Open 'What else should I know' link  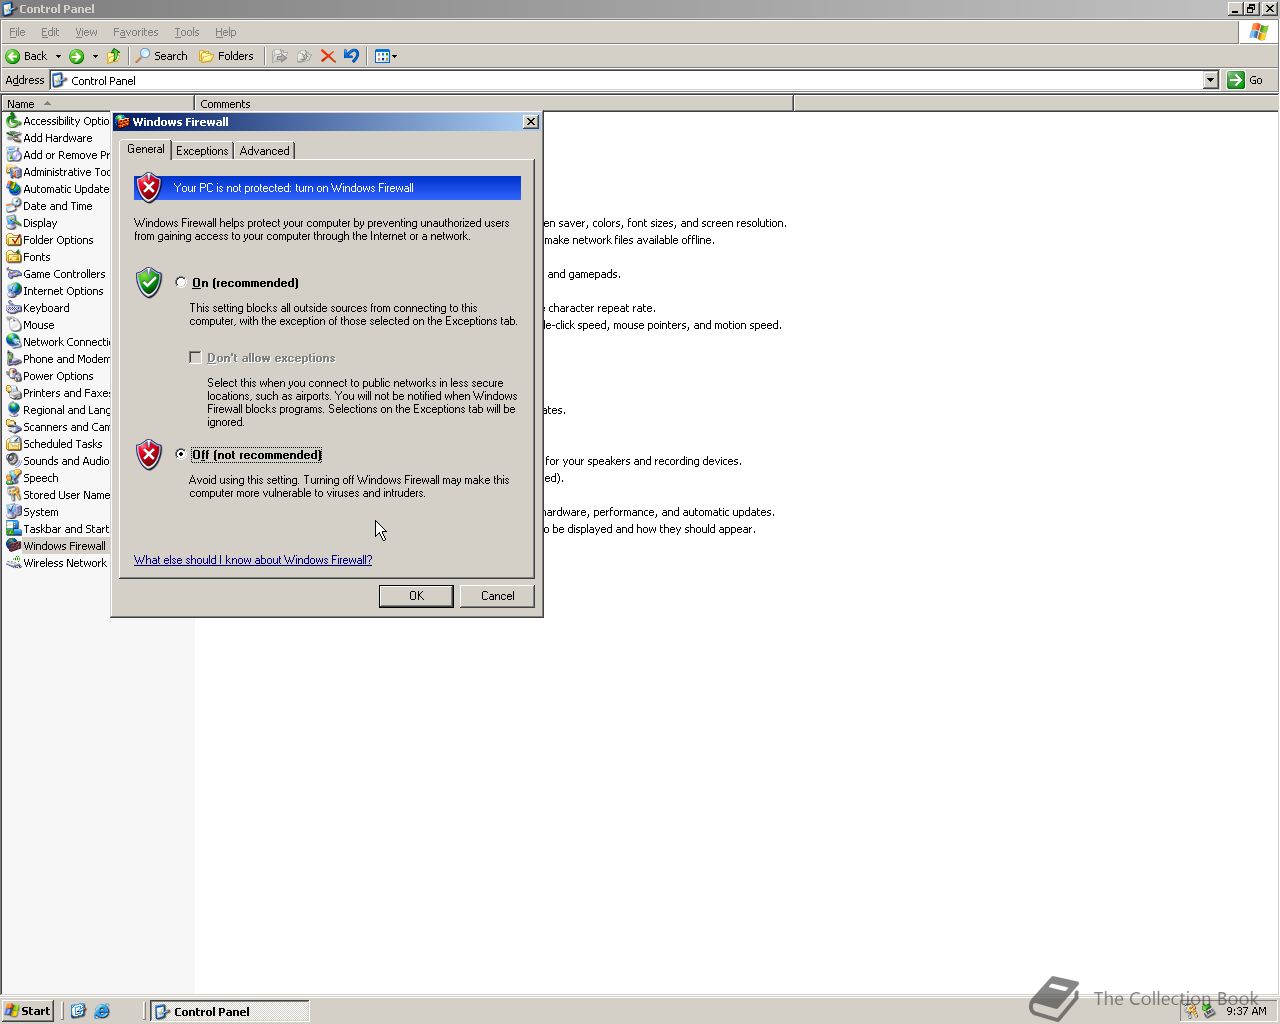(253, 560)
